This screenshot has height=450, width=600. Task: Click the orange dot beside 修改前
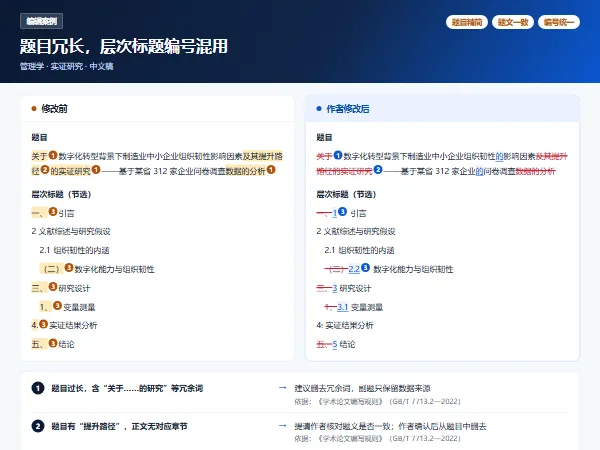pos(34,109)
